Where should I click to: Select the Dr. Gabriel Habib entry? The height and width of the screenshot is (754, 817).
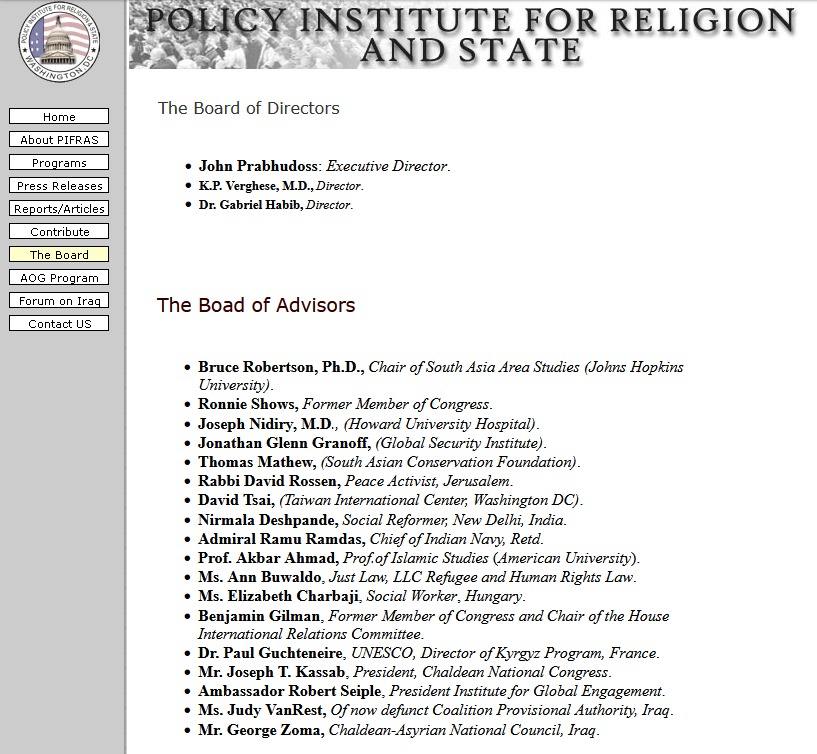point(276,205)
